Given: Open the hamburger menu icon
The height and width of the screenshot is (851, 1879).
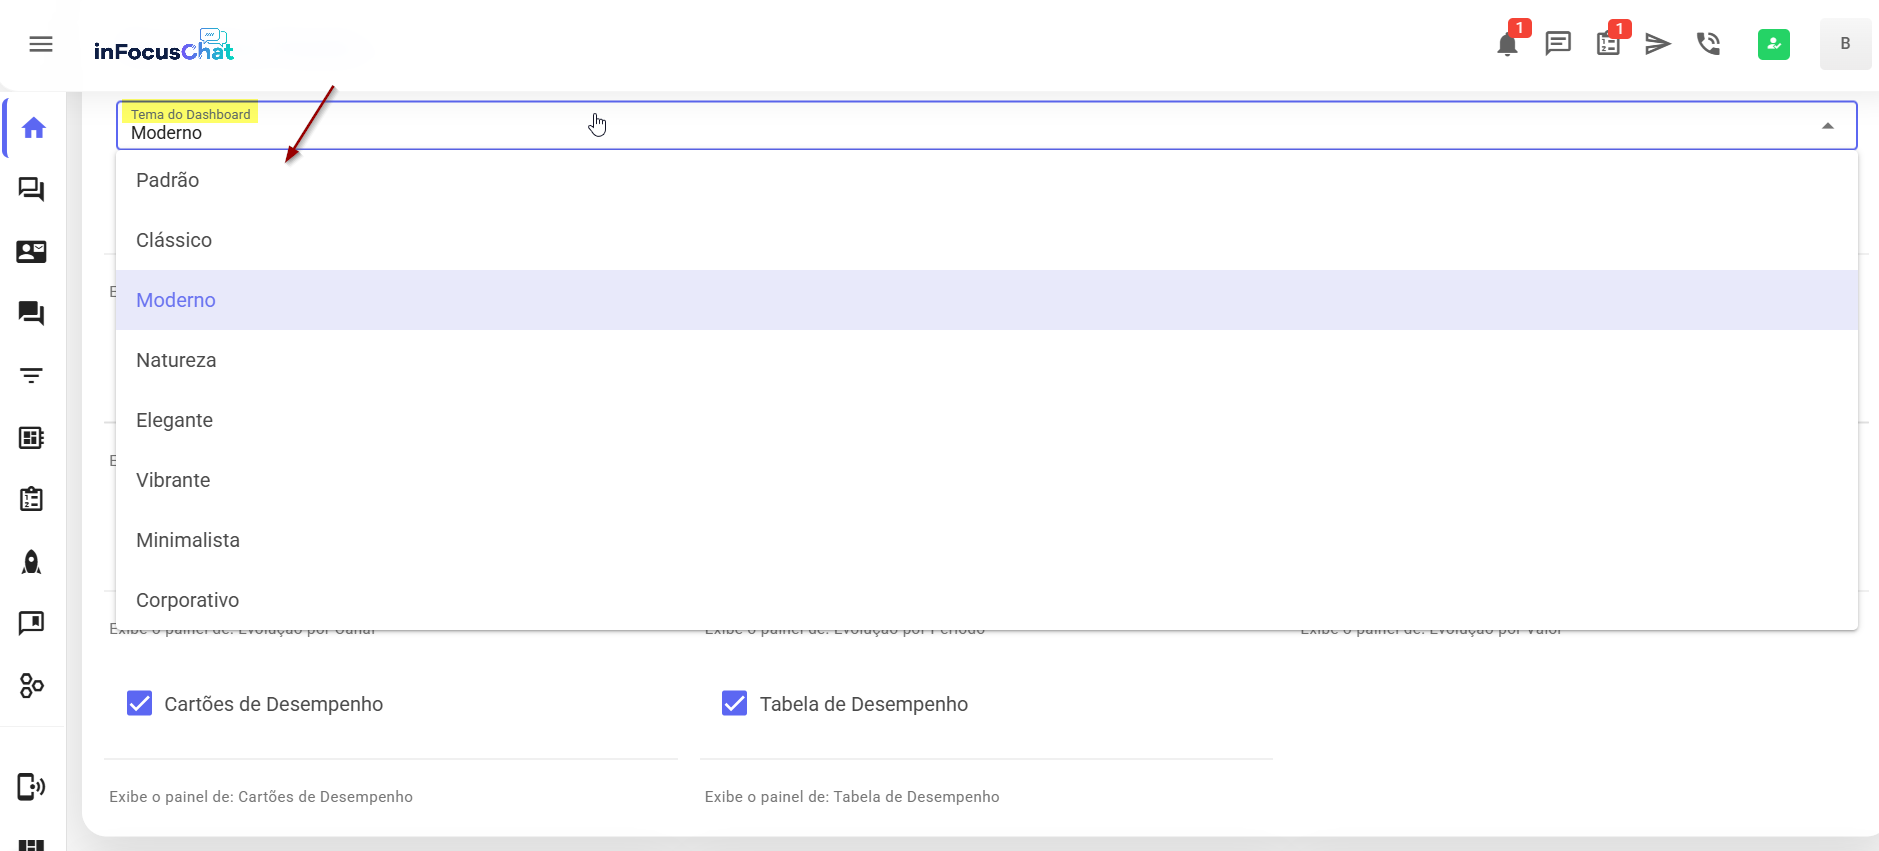Looking at the screenshot, I should pos(41,44).
